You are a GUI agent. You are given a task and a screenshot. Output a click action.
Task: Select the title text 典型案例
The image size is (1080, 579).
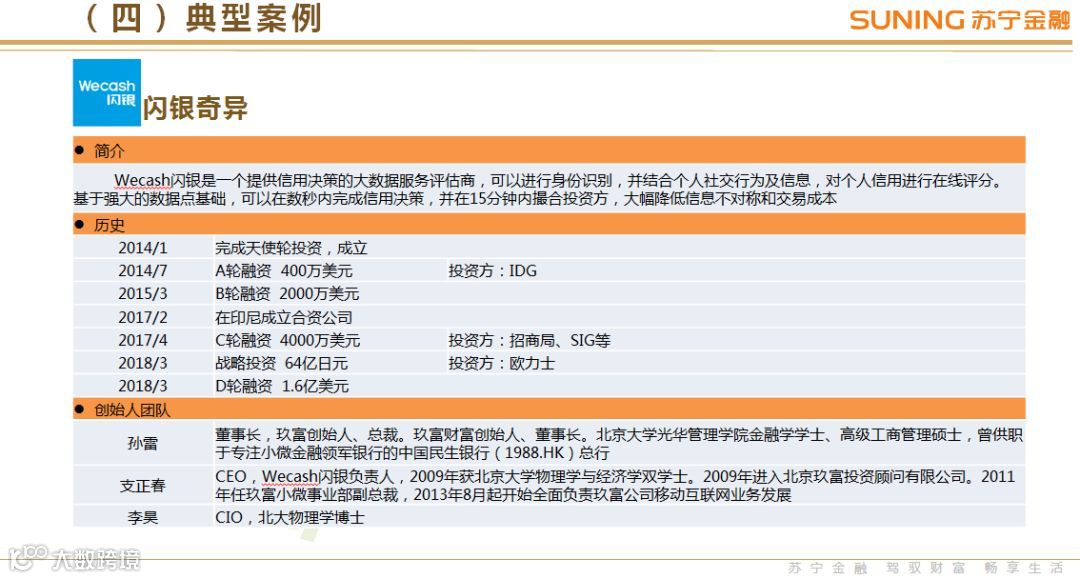click(253, 17)
